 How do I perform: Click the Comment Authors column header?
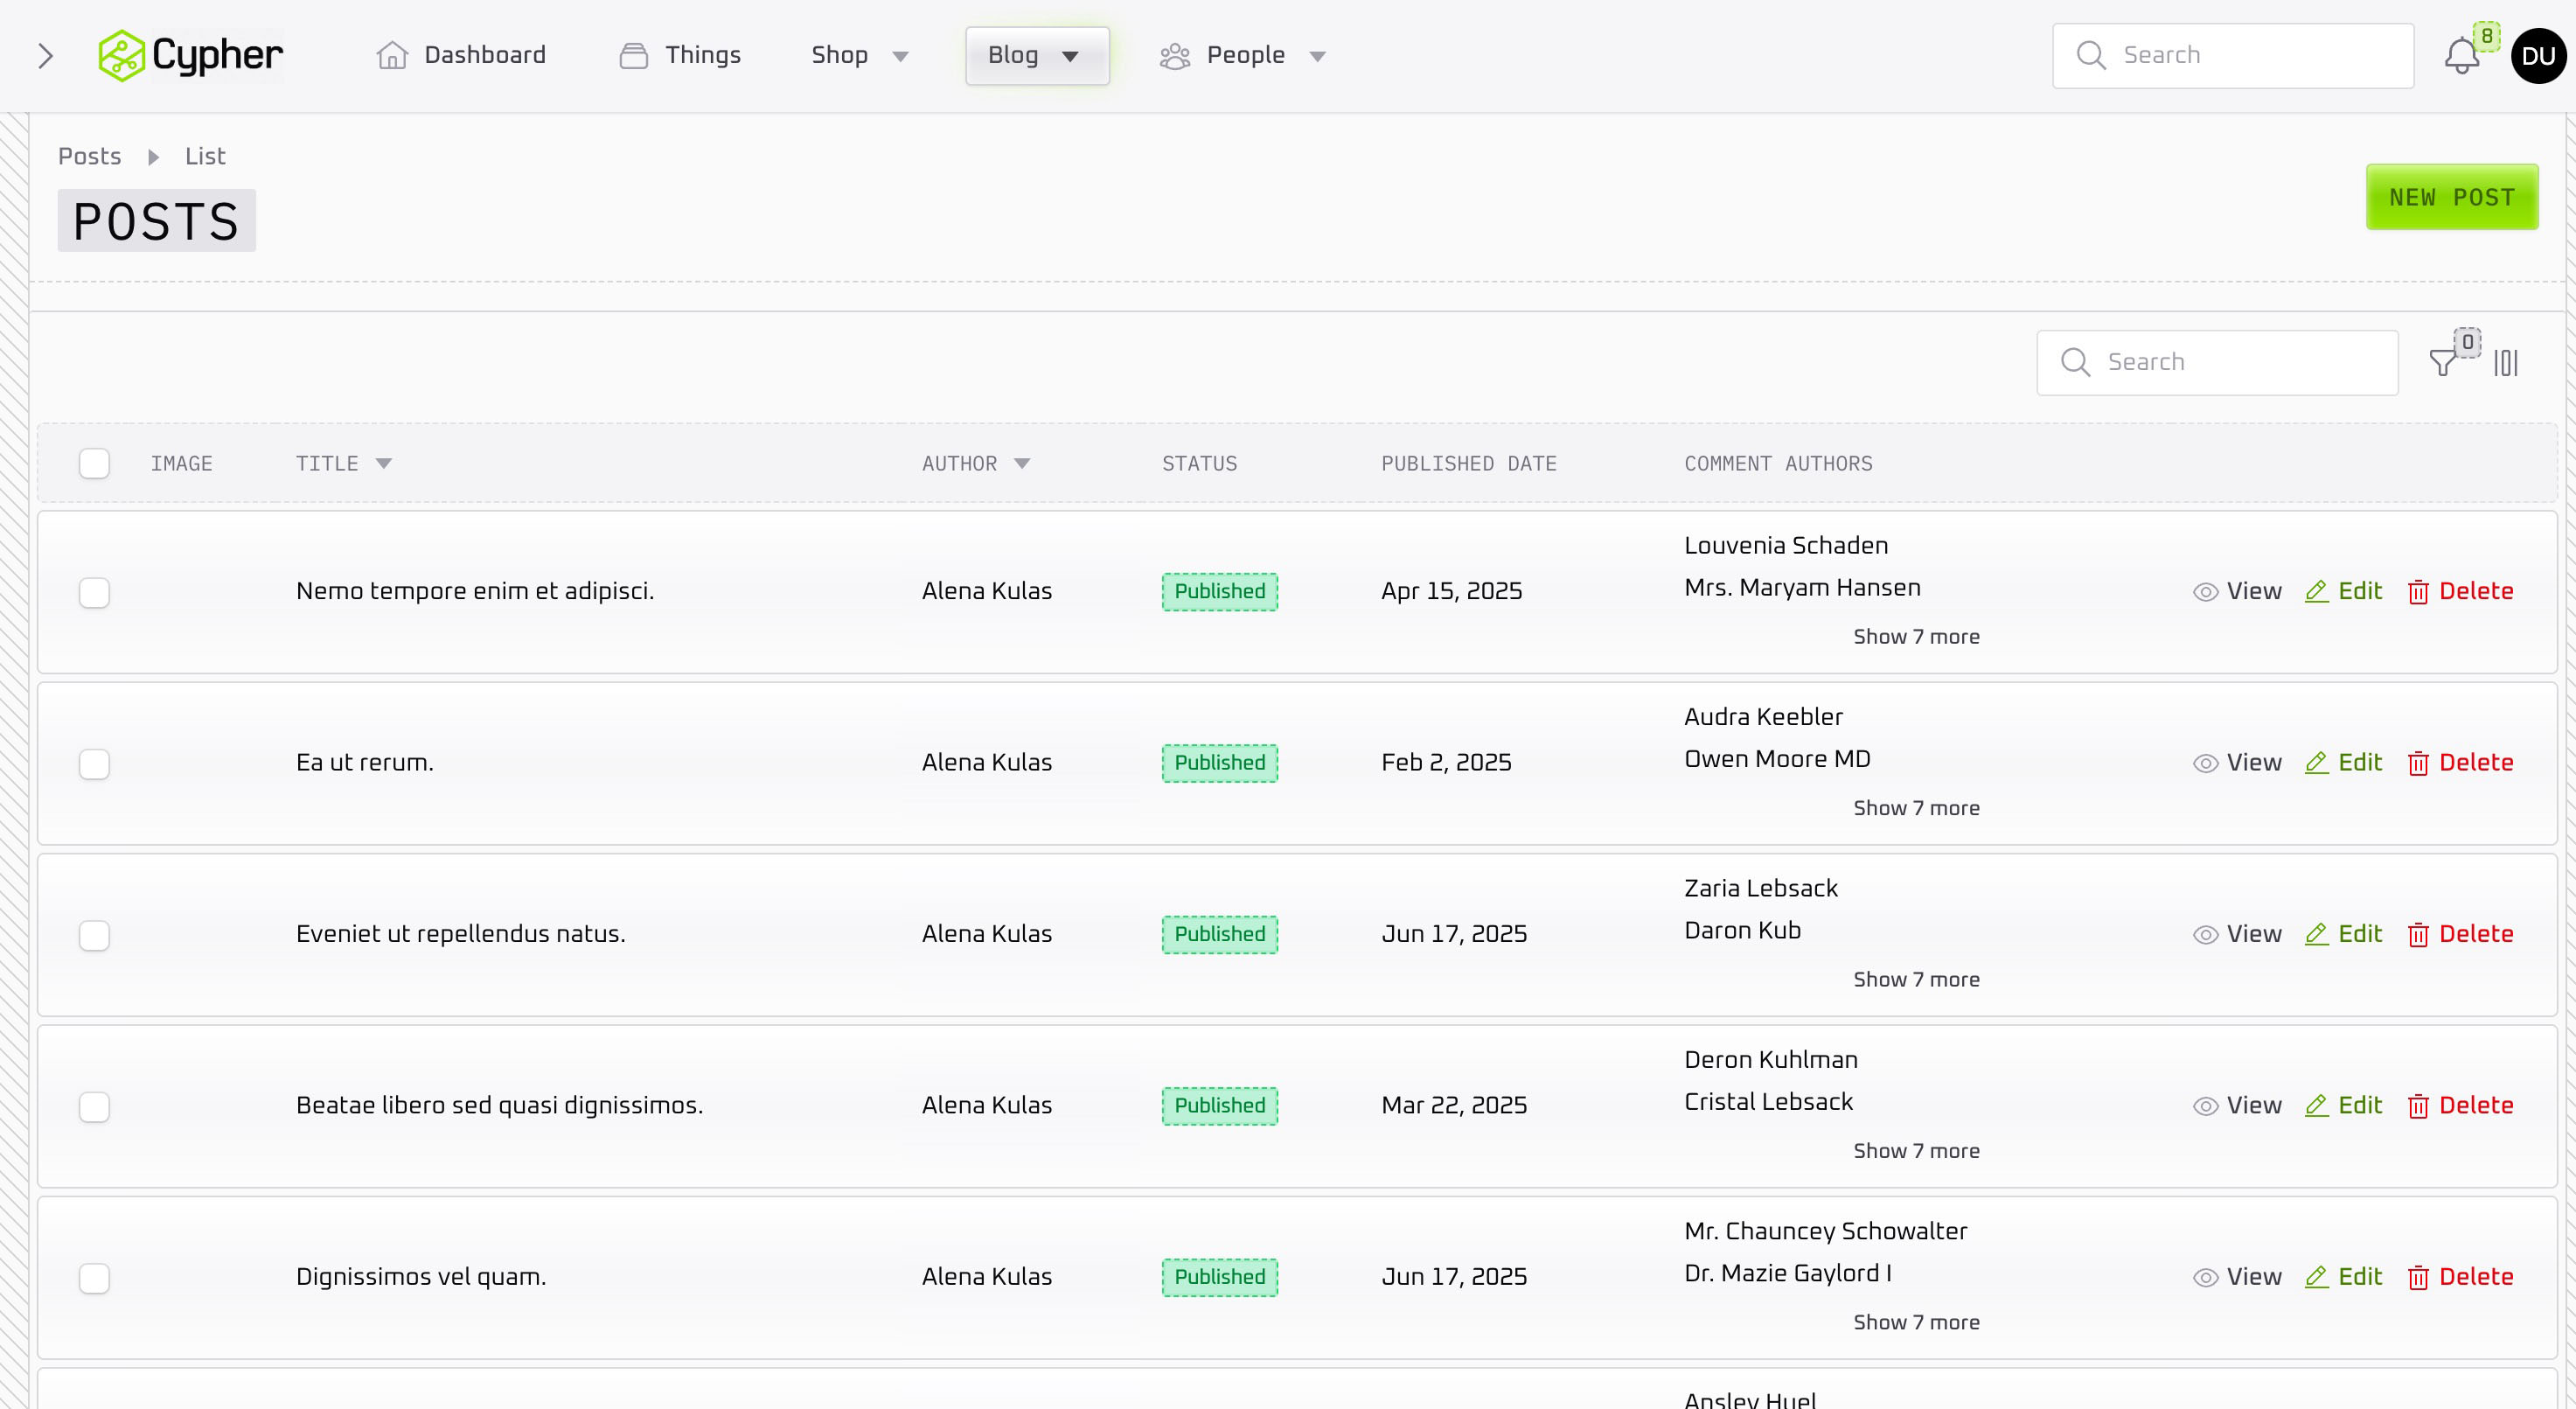[x=1778, y=464]
